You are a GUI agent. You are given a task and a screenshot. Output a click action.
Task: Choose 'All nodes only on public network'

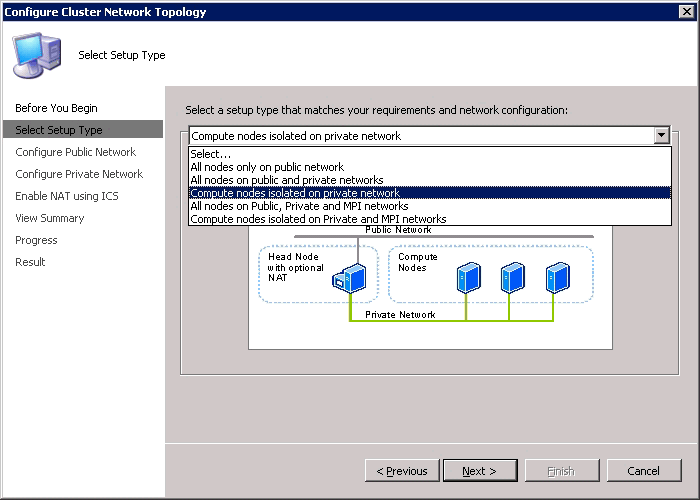(x=267, y=167)
